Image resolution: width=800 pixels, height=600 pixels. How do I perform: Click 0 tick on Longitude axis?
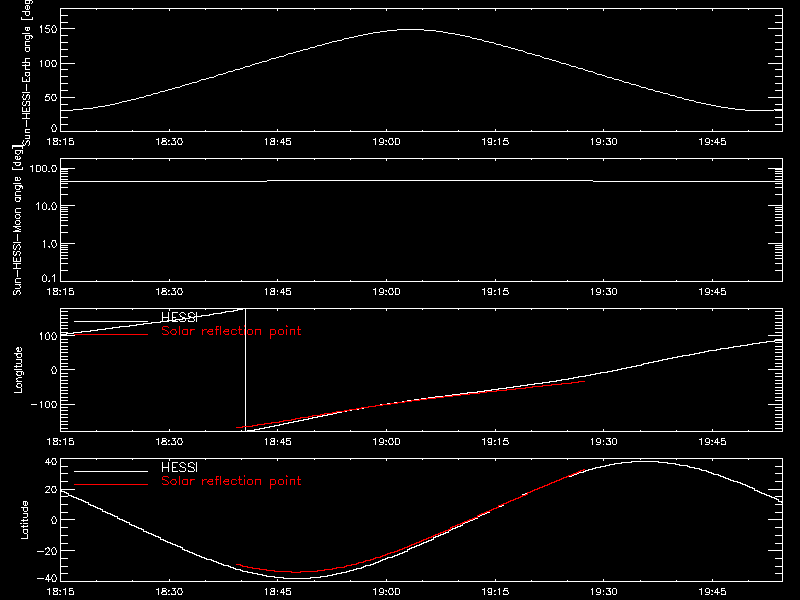click(54, 370)
